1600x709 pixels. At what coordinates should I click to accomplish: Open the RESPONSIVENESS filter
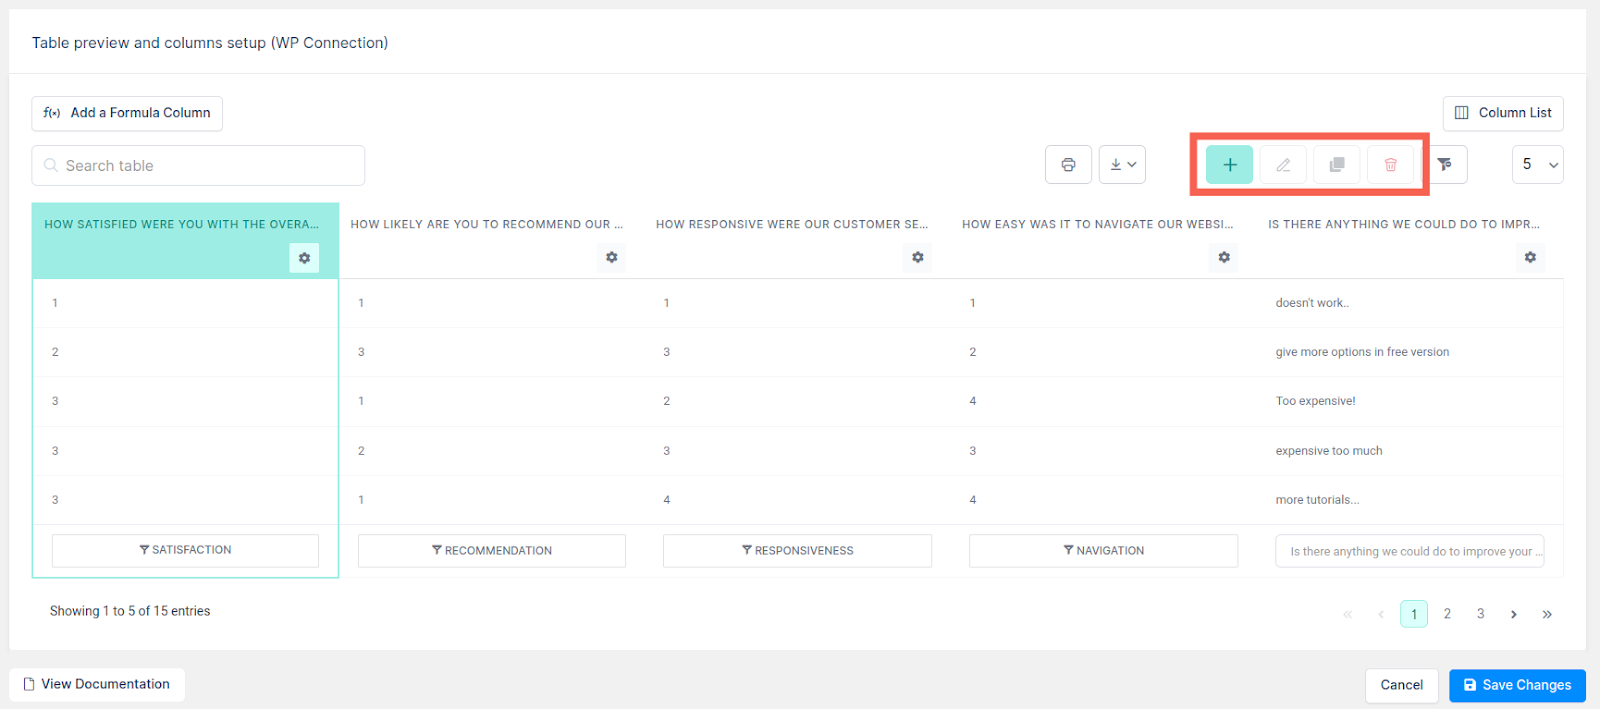[x=797, y=550]
